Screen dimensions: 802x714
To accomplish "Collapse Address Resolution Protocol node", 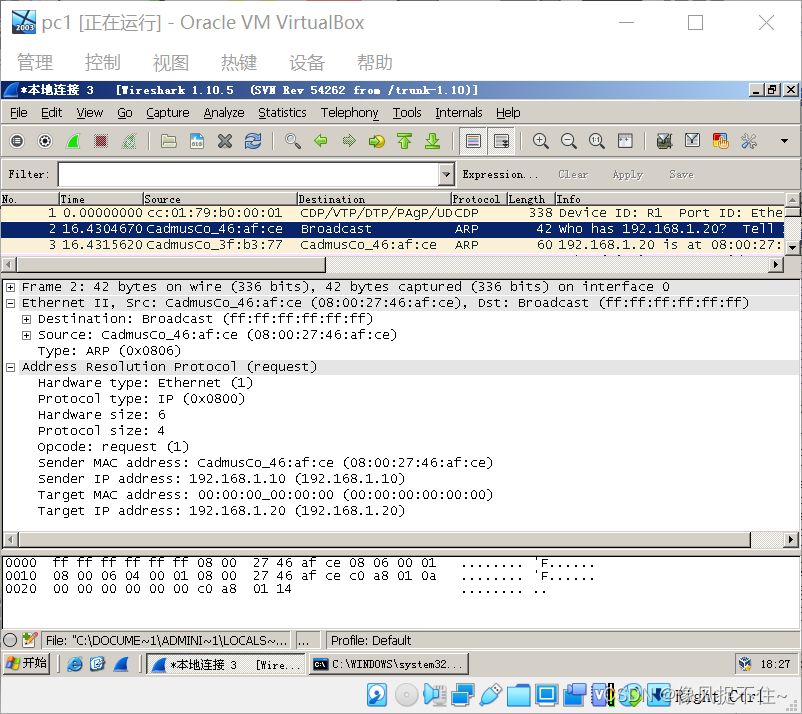I will coord(10,367).
